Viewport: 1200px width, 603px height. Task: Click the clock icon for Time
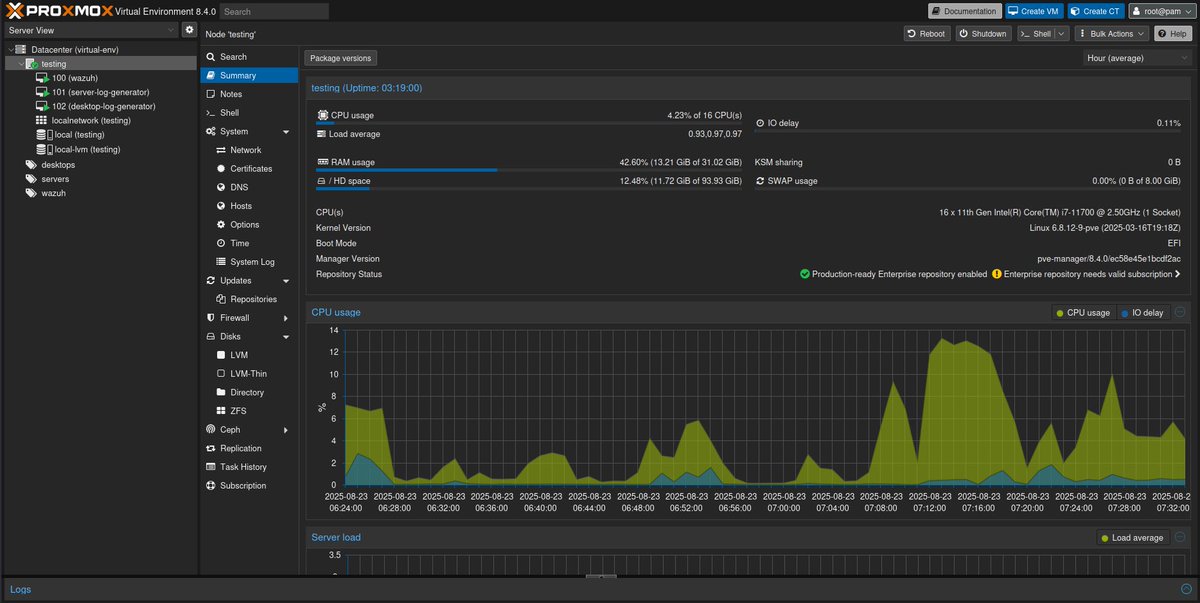pyautogui.click(x=221, y=243)
